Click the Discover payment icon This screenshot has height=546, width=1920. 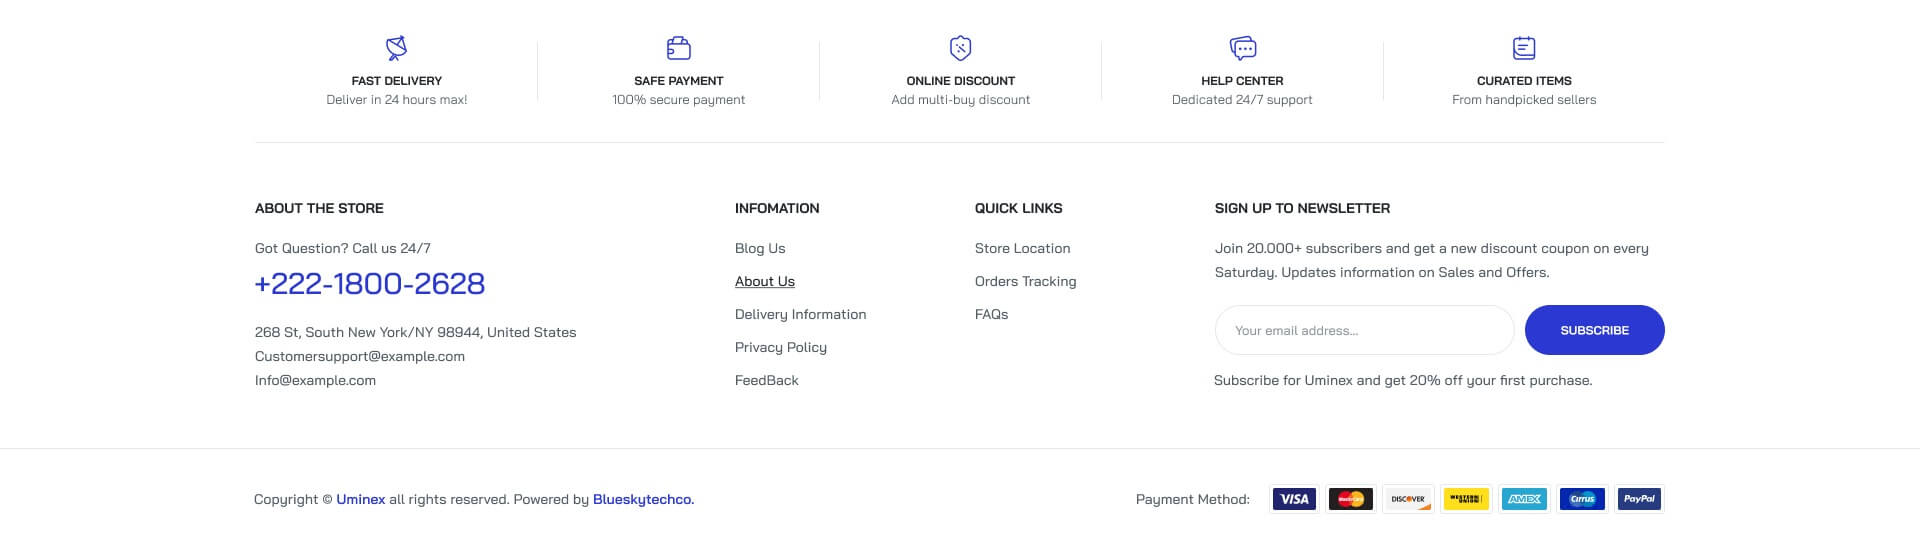click(1408, 499)
